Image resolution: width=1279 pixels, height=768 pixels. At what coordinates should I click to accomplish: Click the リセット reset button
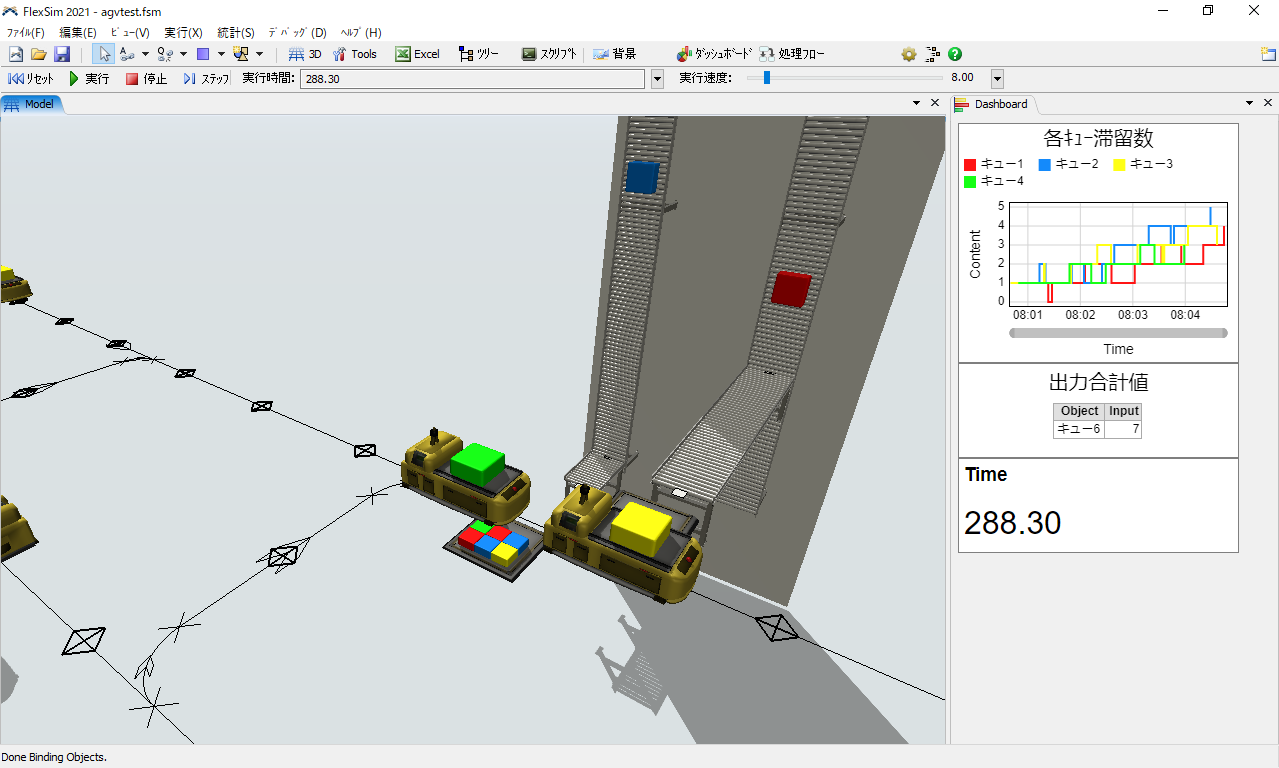(31, 79)
